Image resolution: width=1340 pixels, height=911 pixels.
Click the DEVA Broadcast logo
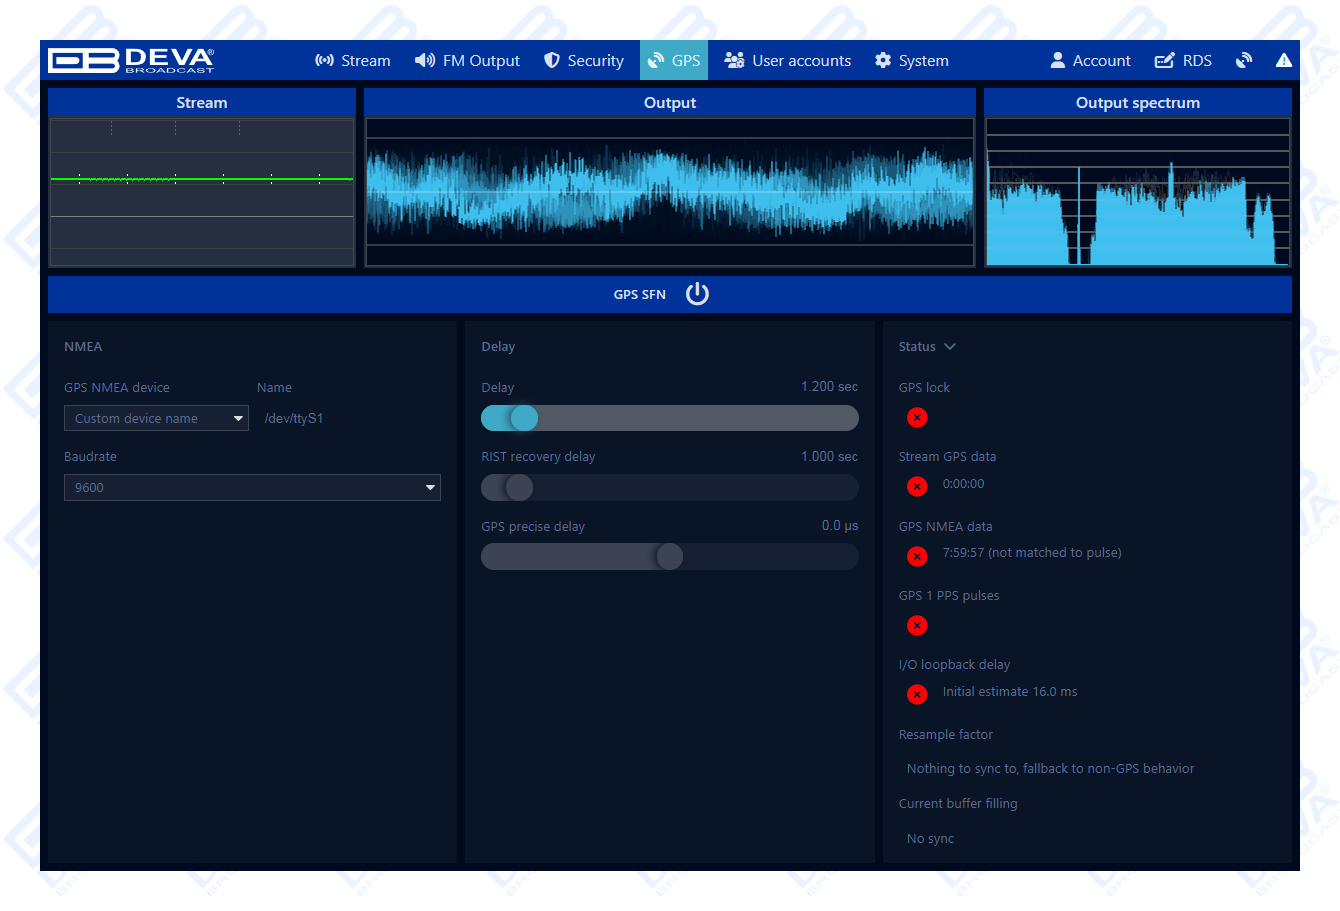(131, 61)
